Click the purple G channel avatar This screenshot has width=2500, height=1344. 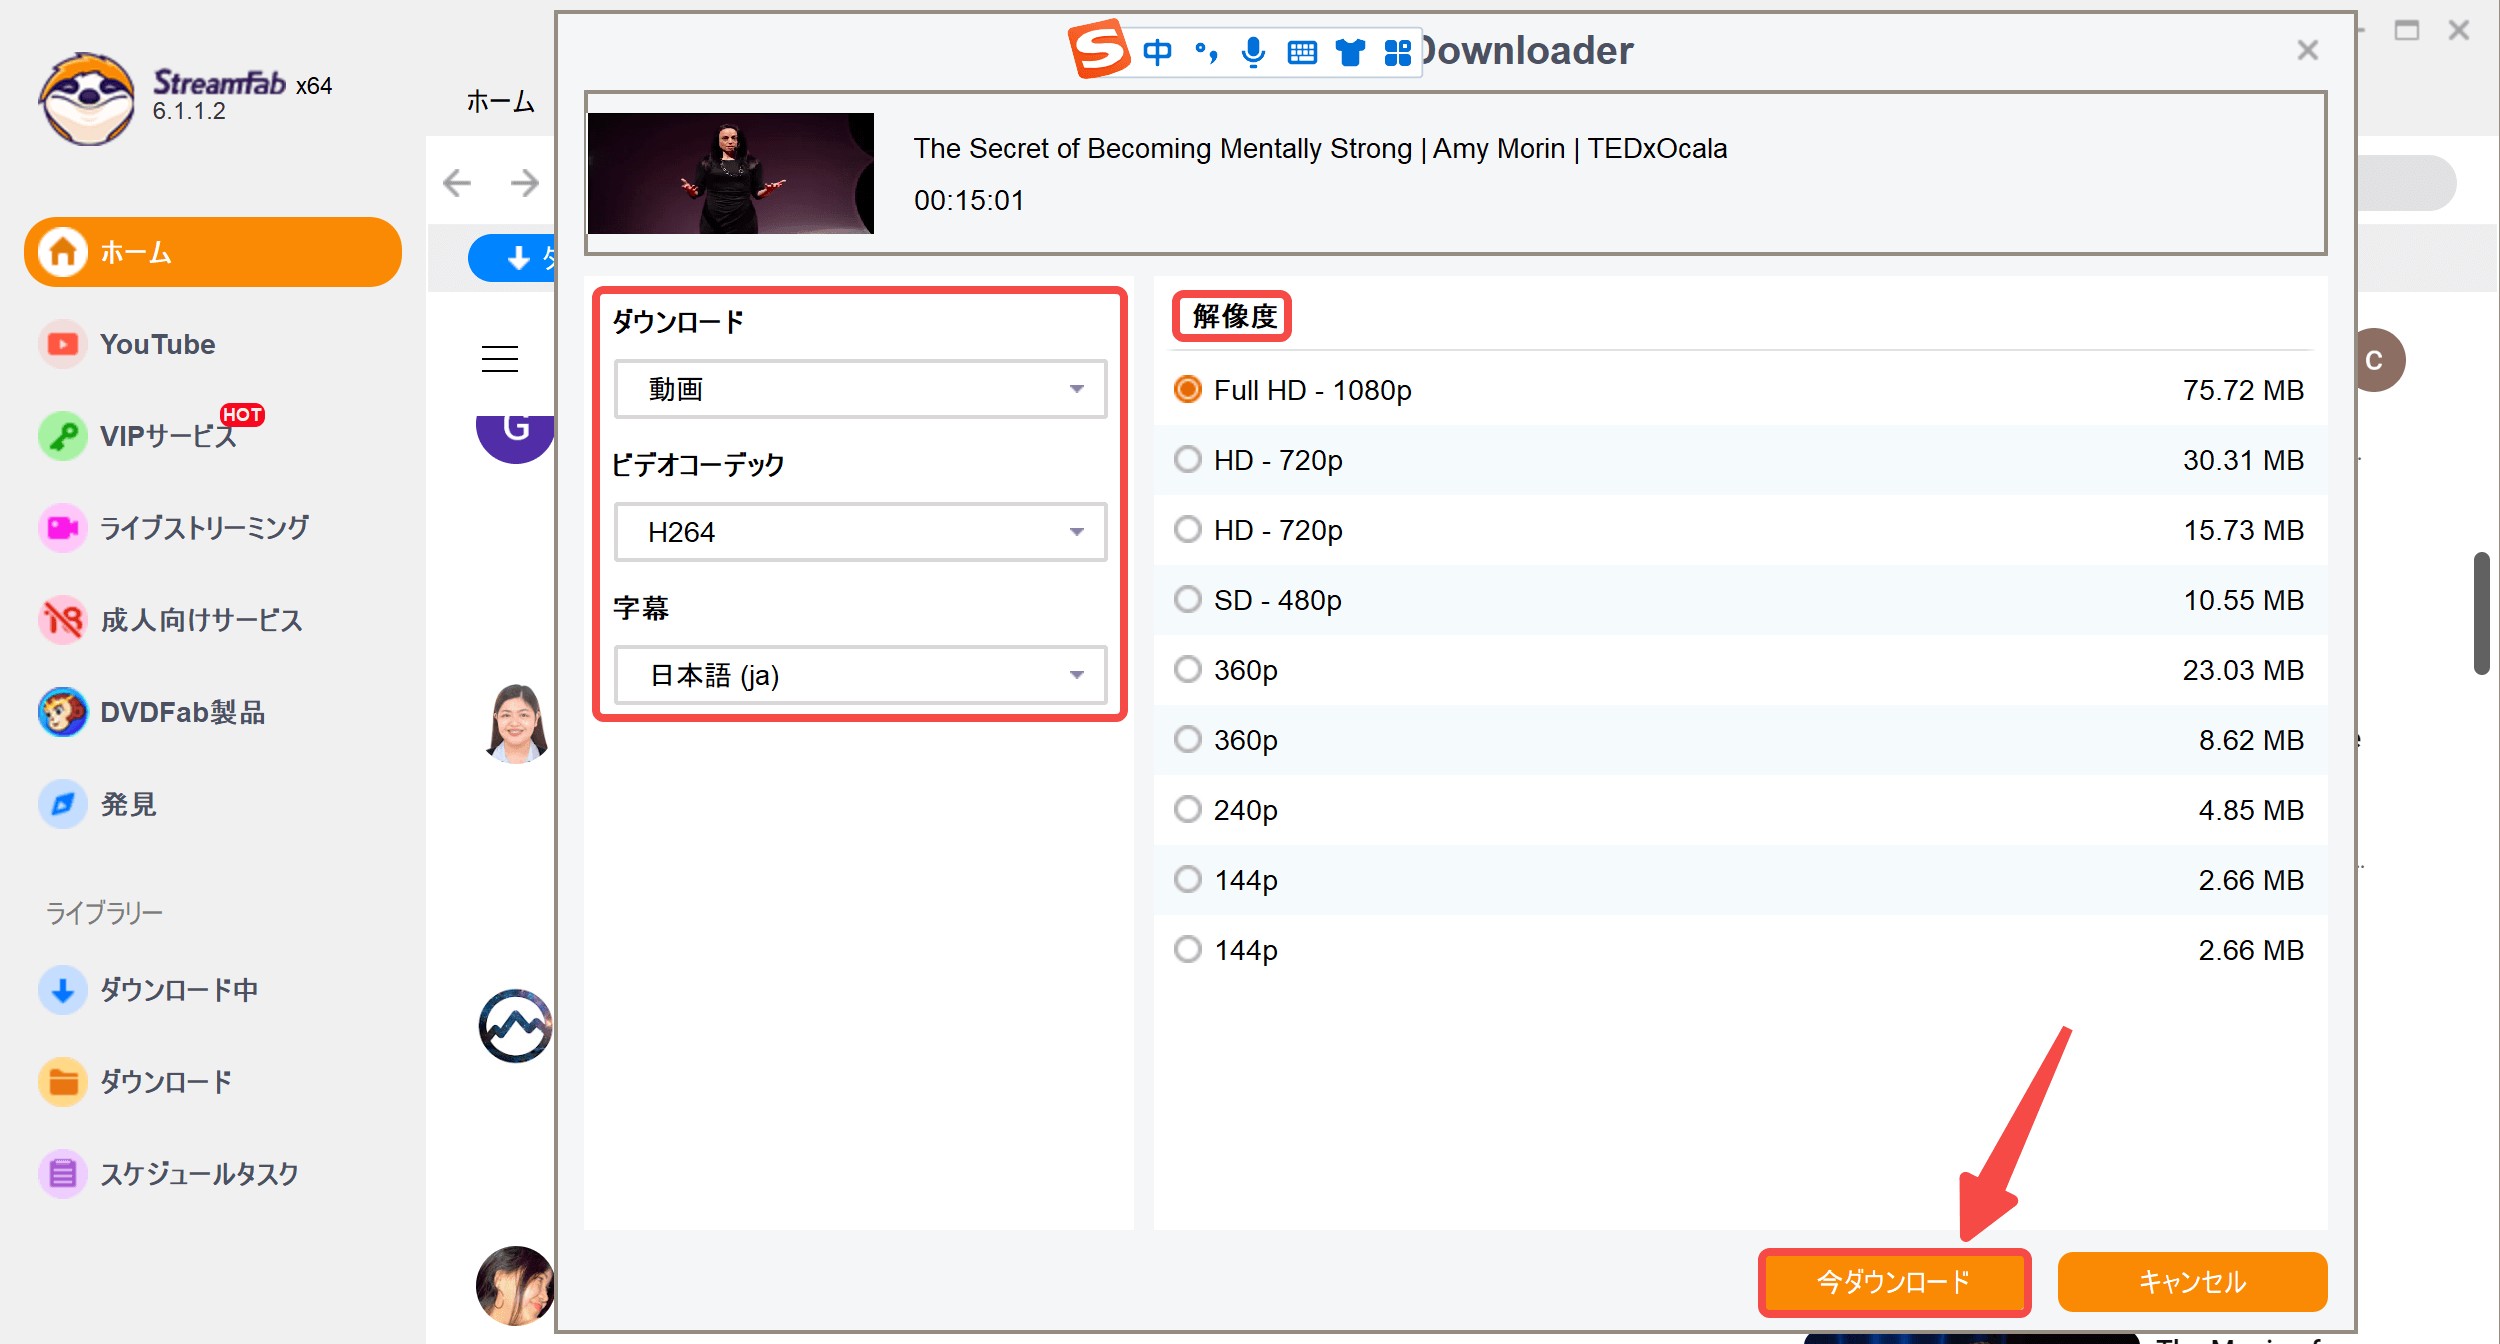[x=516, y=438]
